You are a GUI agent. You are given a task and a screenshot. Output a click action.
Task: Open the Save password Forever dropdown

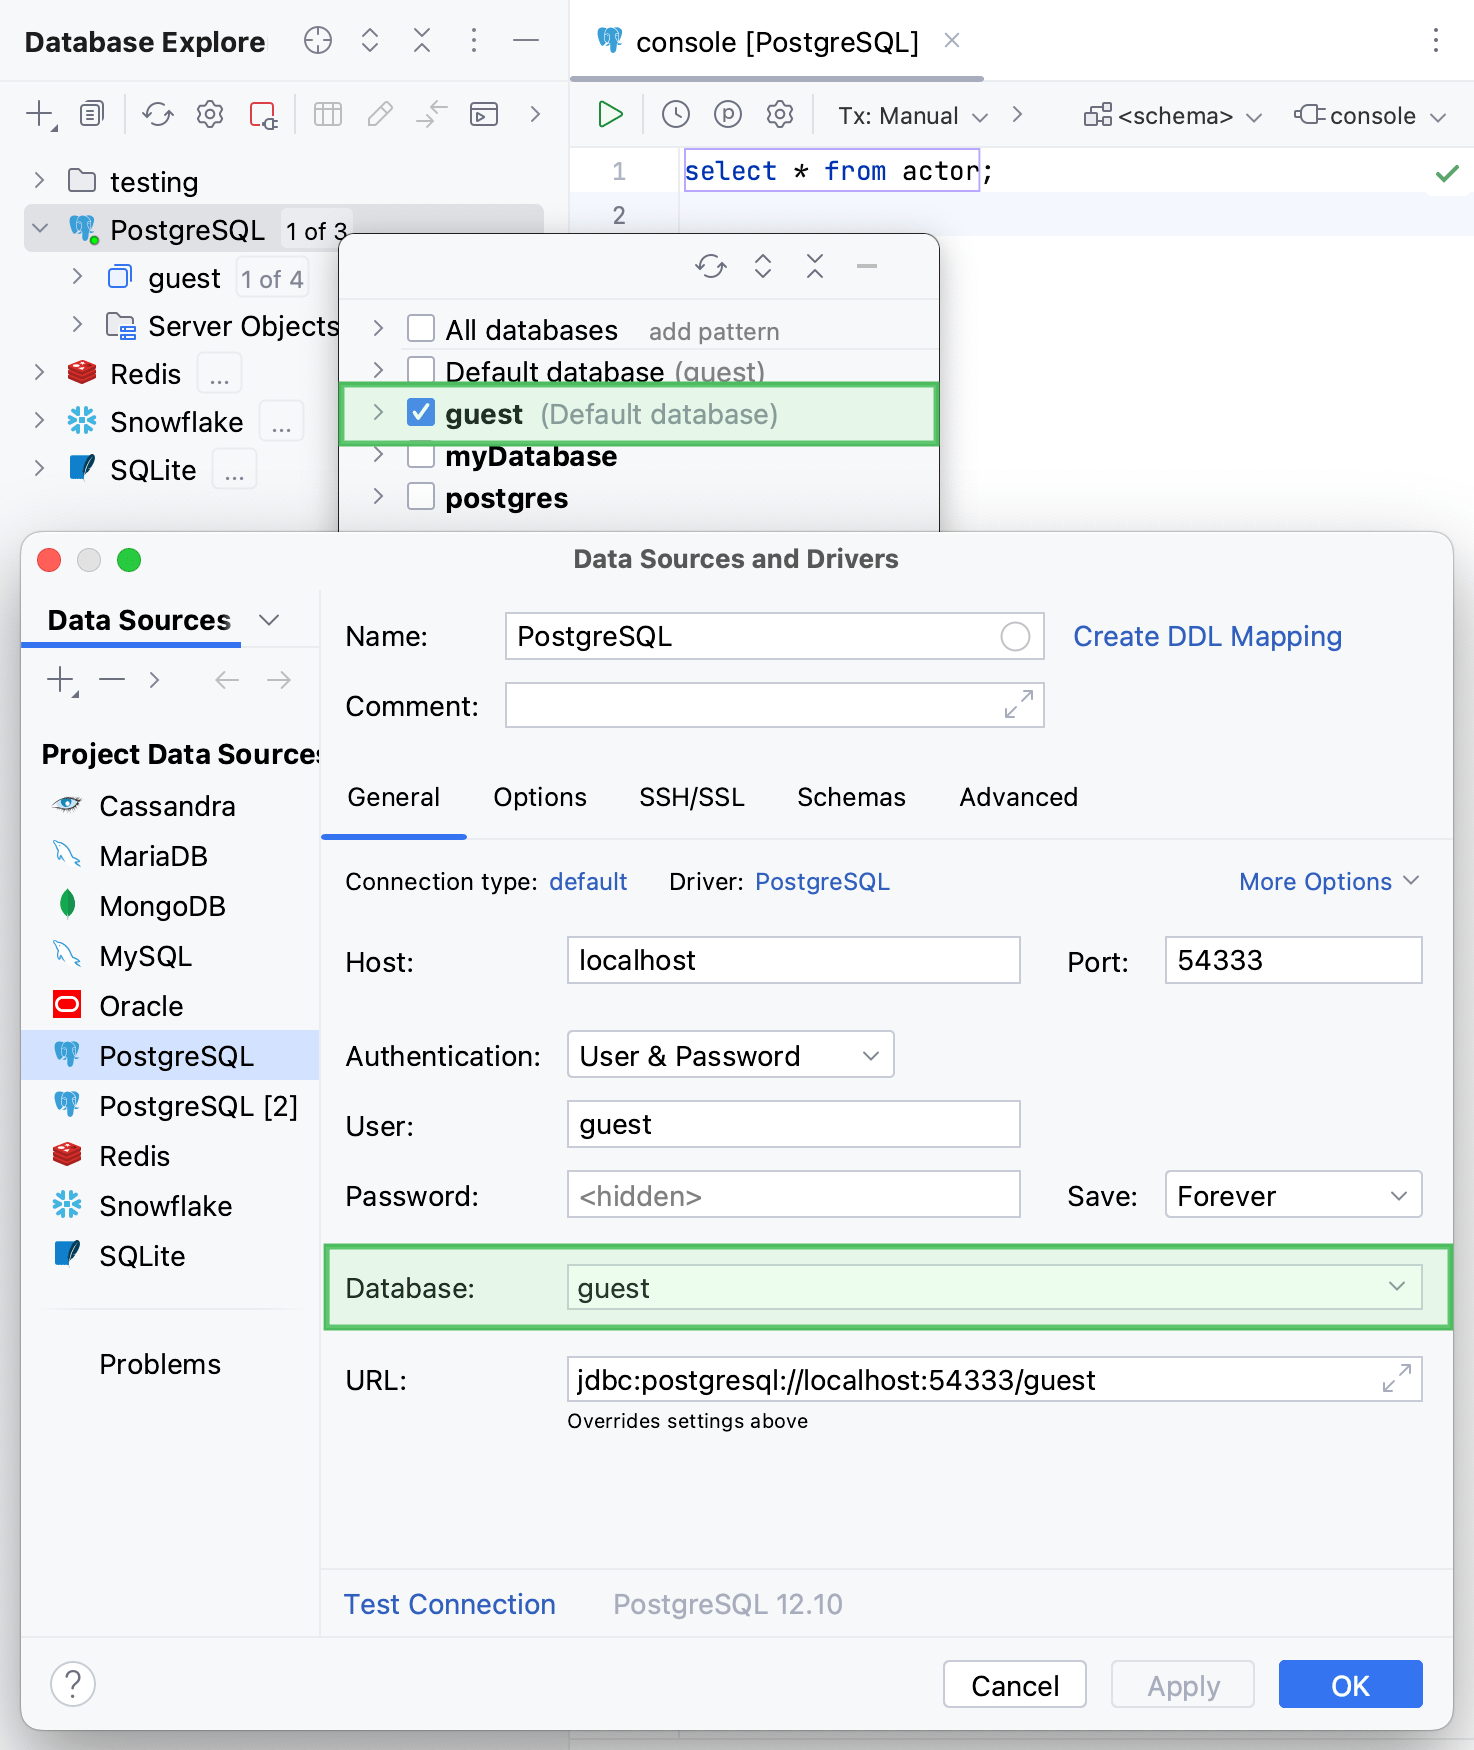click(1292, 1196)
